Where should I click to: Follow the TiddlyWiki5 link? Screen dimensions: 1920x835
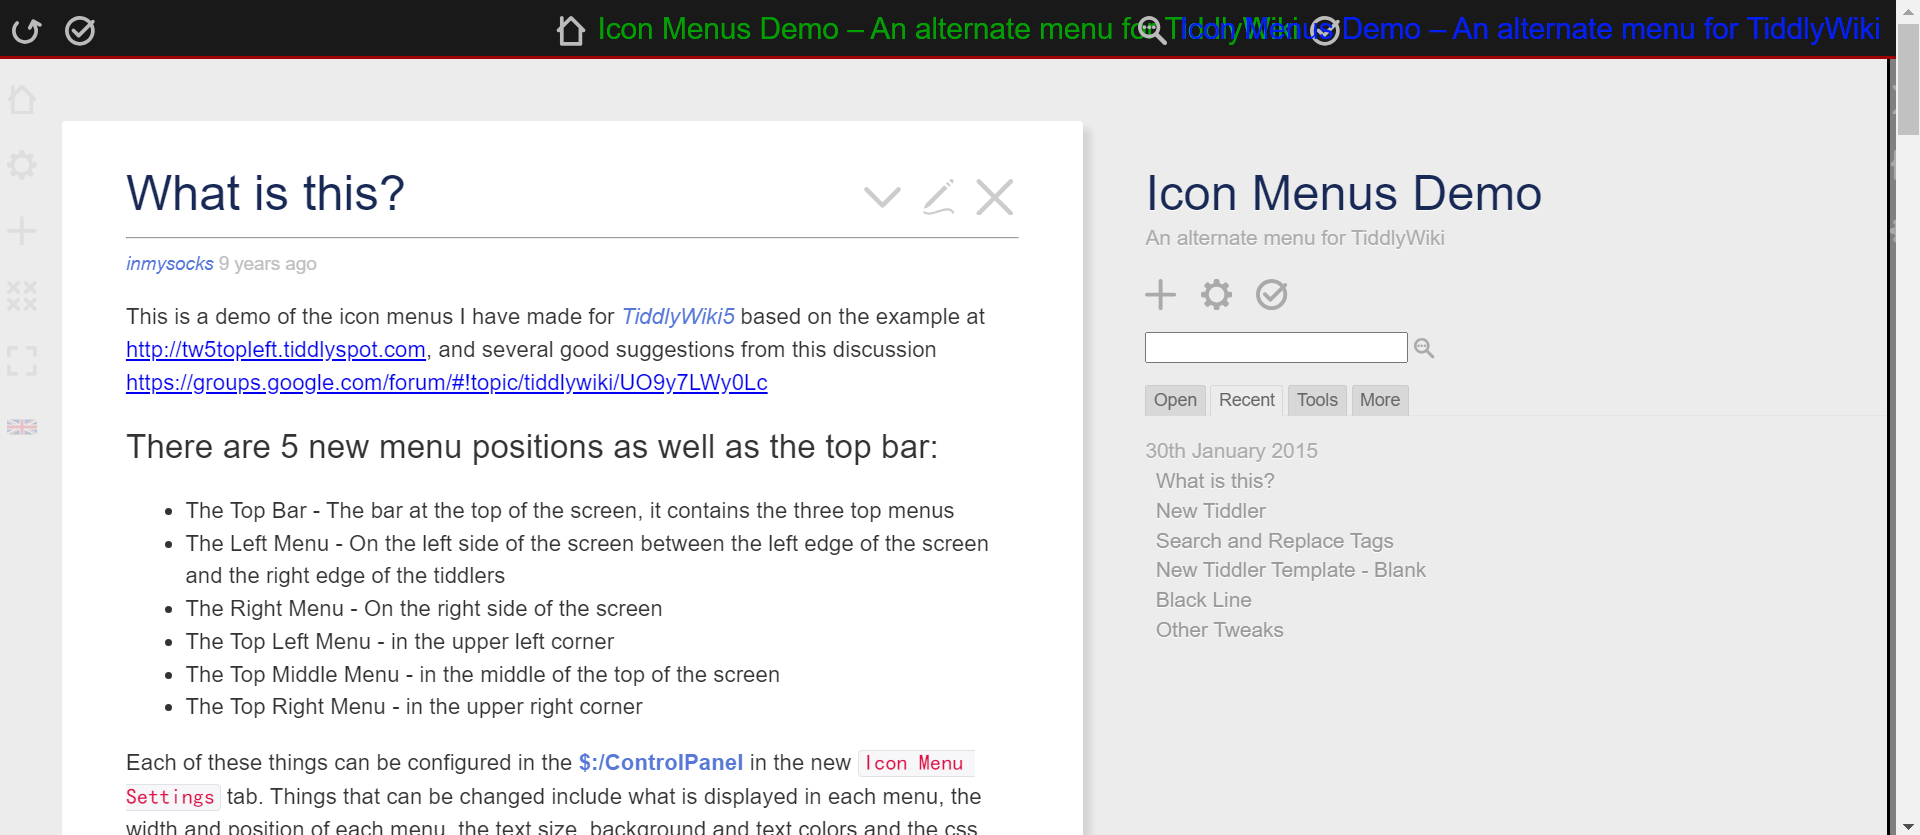tap(678, 317)
